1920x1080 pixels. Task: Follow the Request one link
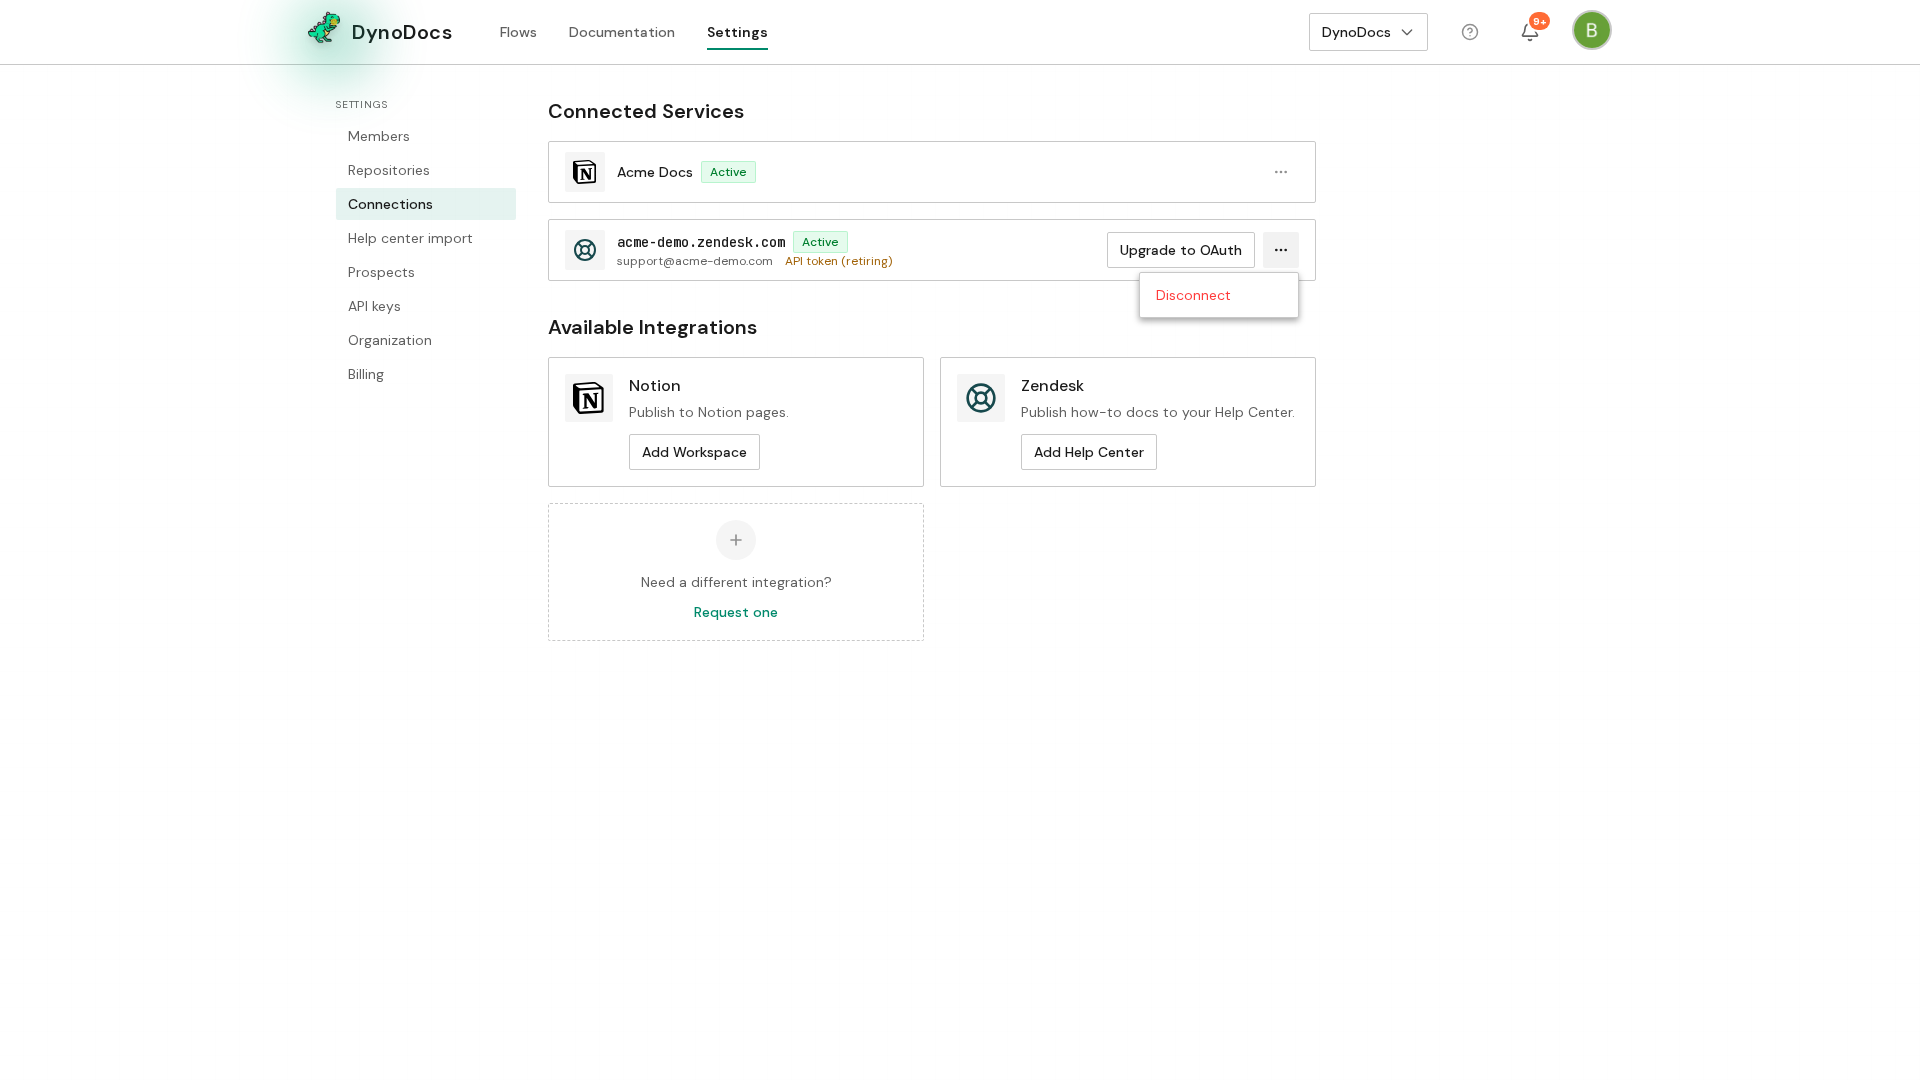tap(736, 612)
